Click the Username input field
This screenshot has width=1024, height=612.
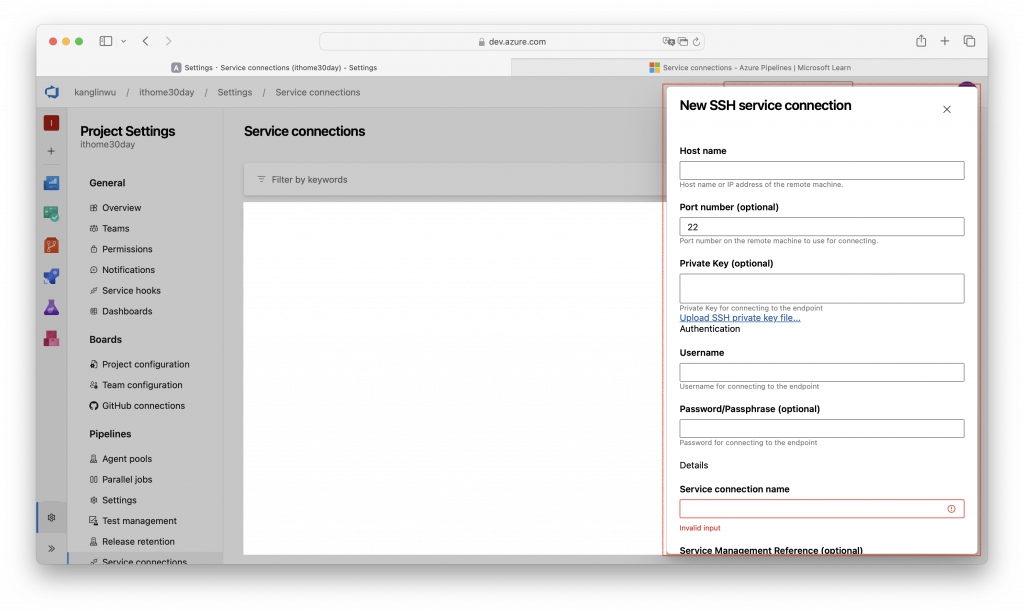tap(822, 372)
